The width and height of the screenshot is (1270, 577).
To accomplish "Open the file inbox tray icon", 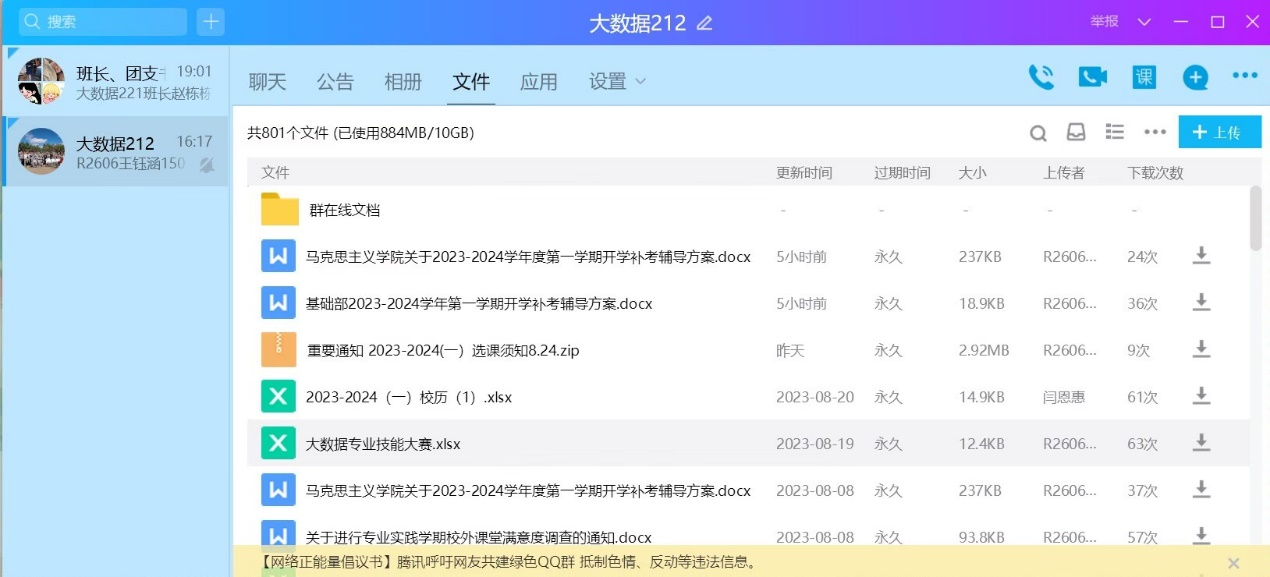I will point(1076,132).
